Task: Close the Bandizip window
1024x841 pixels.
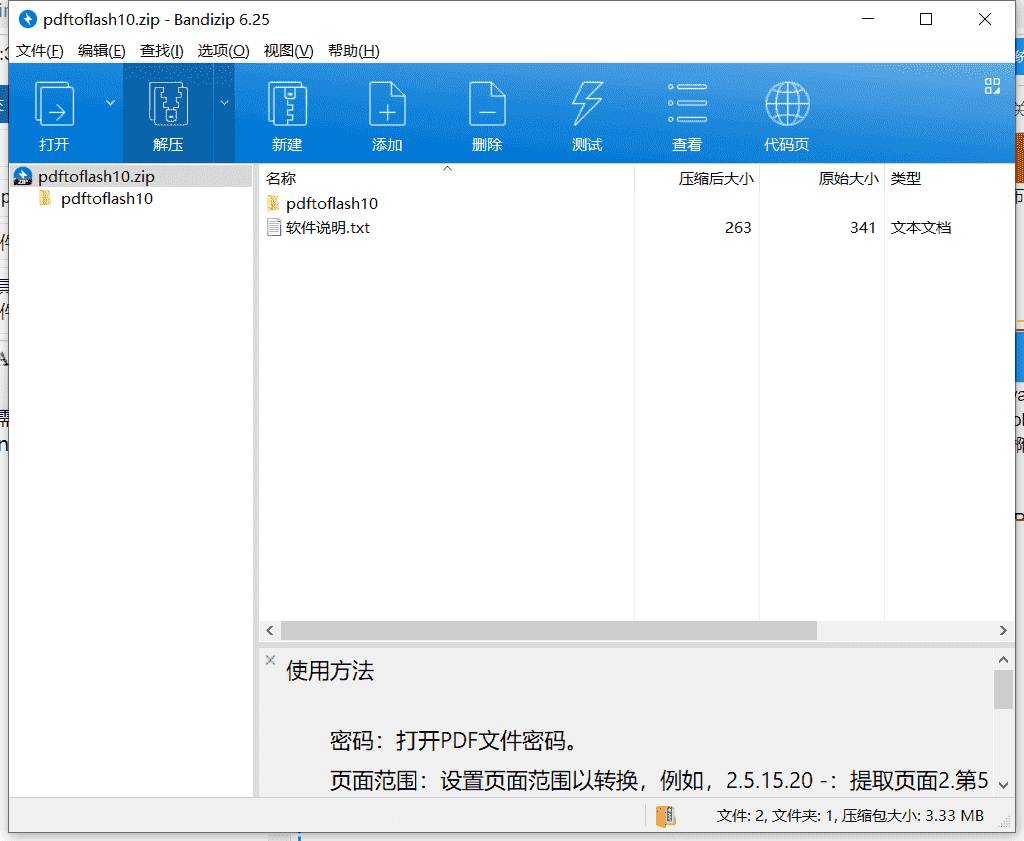Action: tap(985, 19)
